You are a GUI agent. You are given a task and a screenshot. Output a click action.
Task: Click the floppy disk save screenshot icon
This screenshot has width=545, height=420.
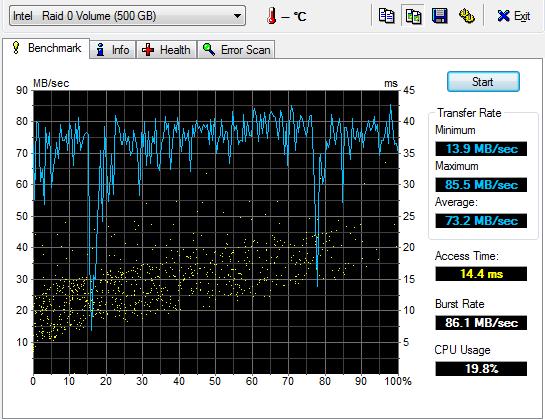click(440, 16)
